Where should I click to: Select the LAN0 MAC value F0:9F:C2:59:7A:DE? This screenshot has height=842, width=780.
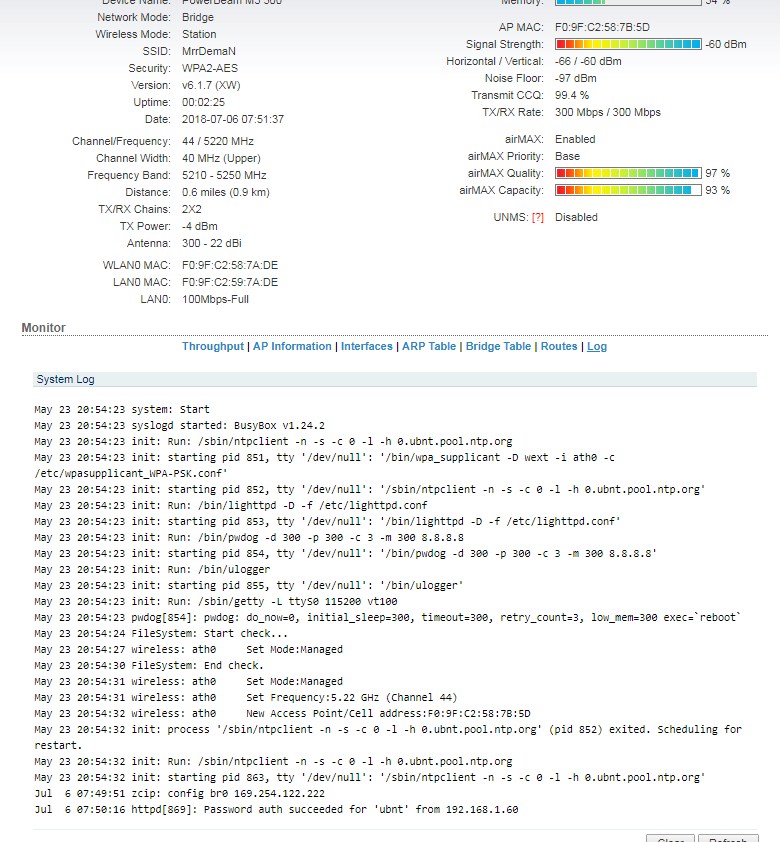pos(230,282)
